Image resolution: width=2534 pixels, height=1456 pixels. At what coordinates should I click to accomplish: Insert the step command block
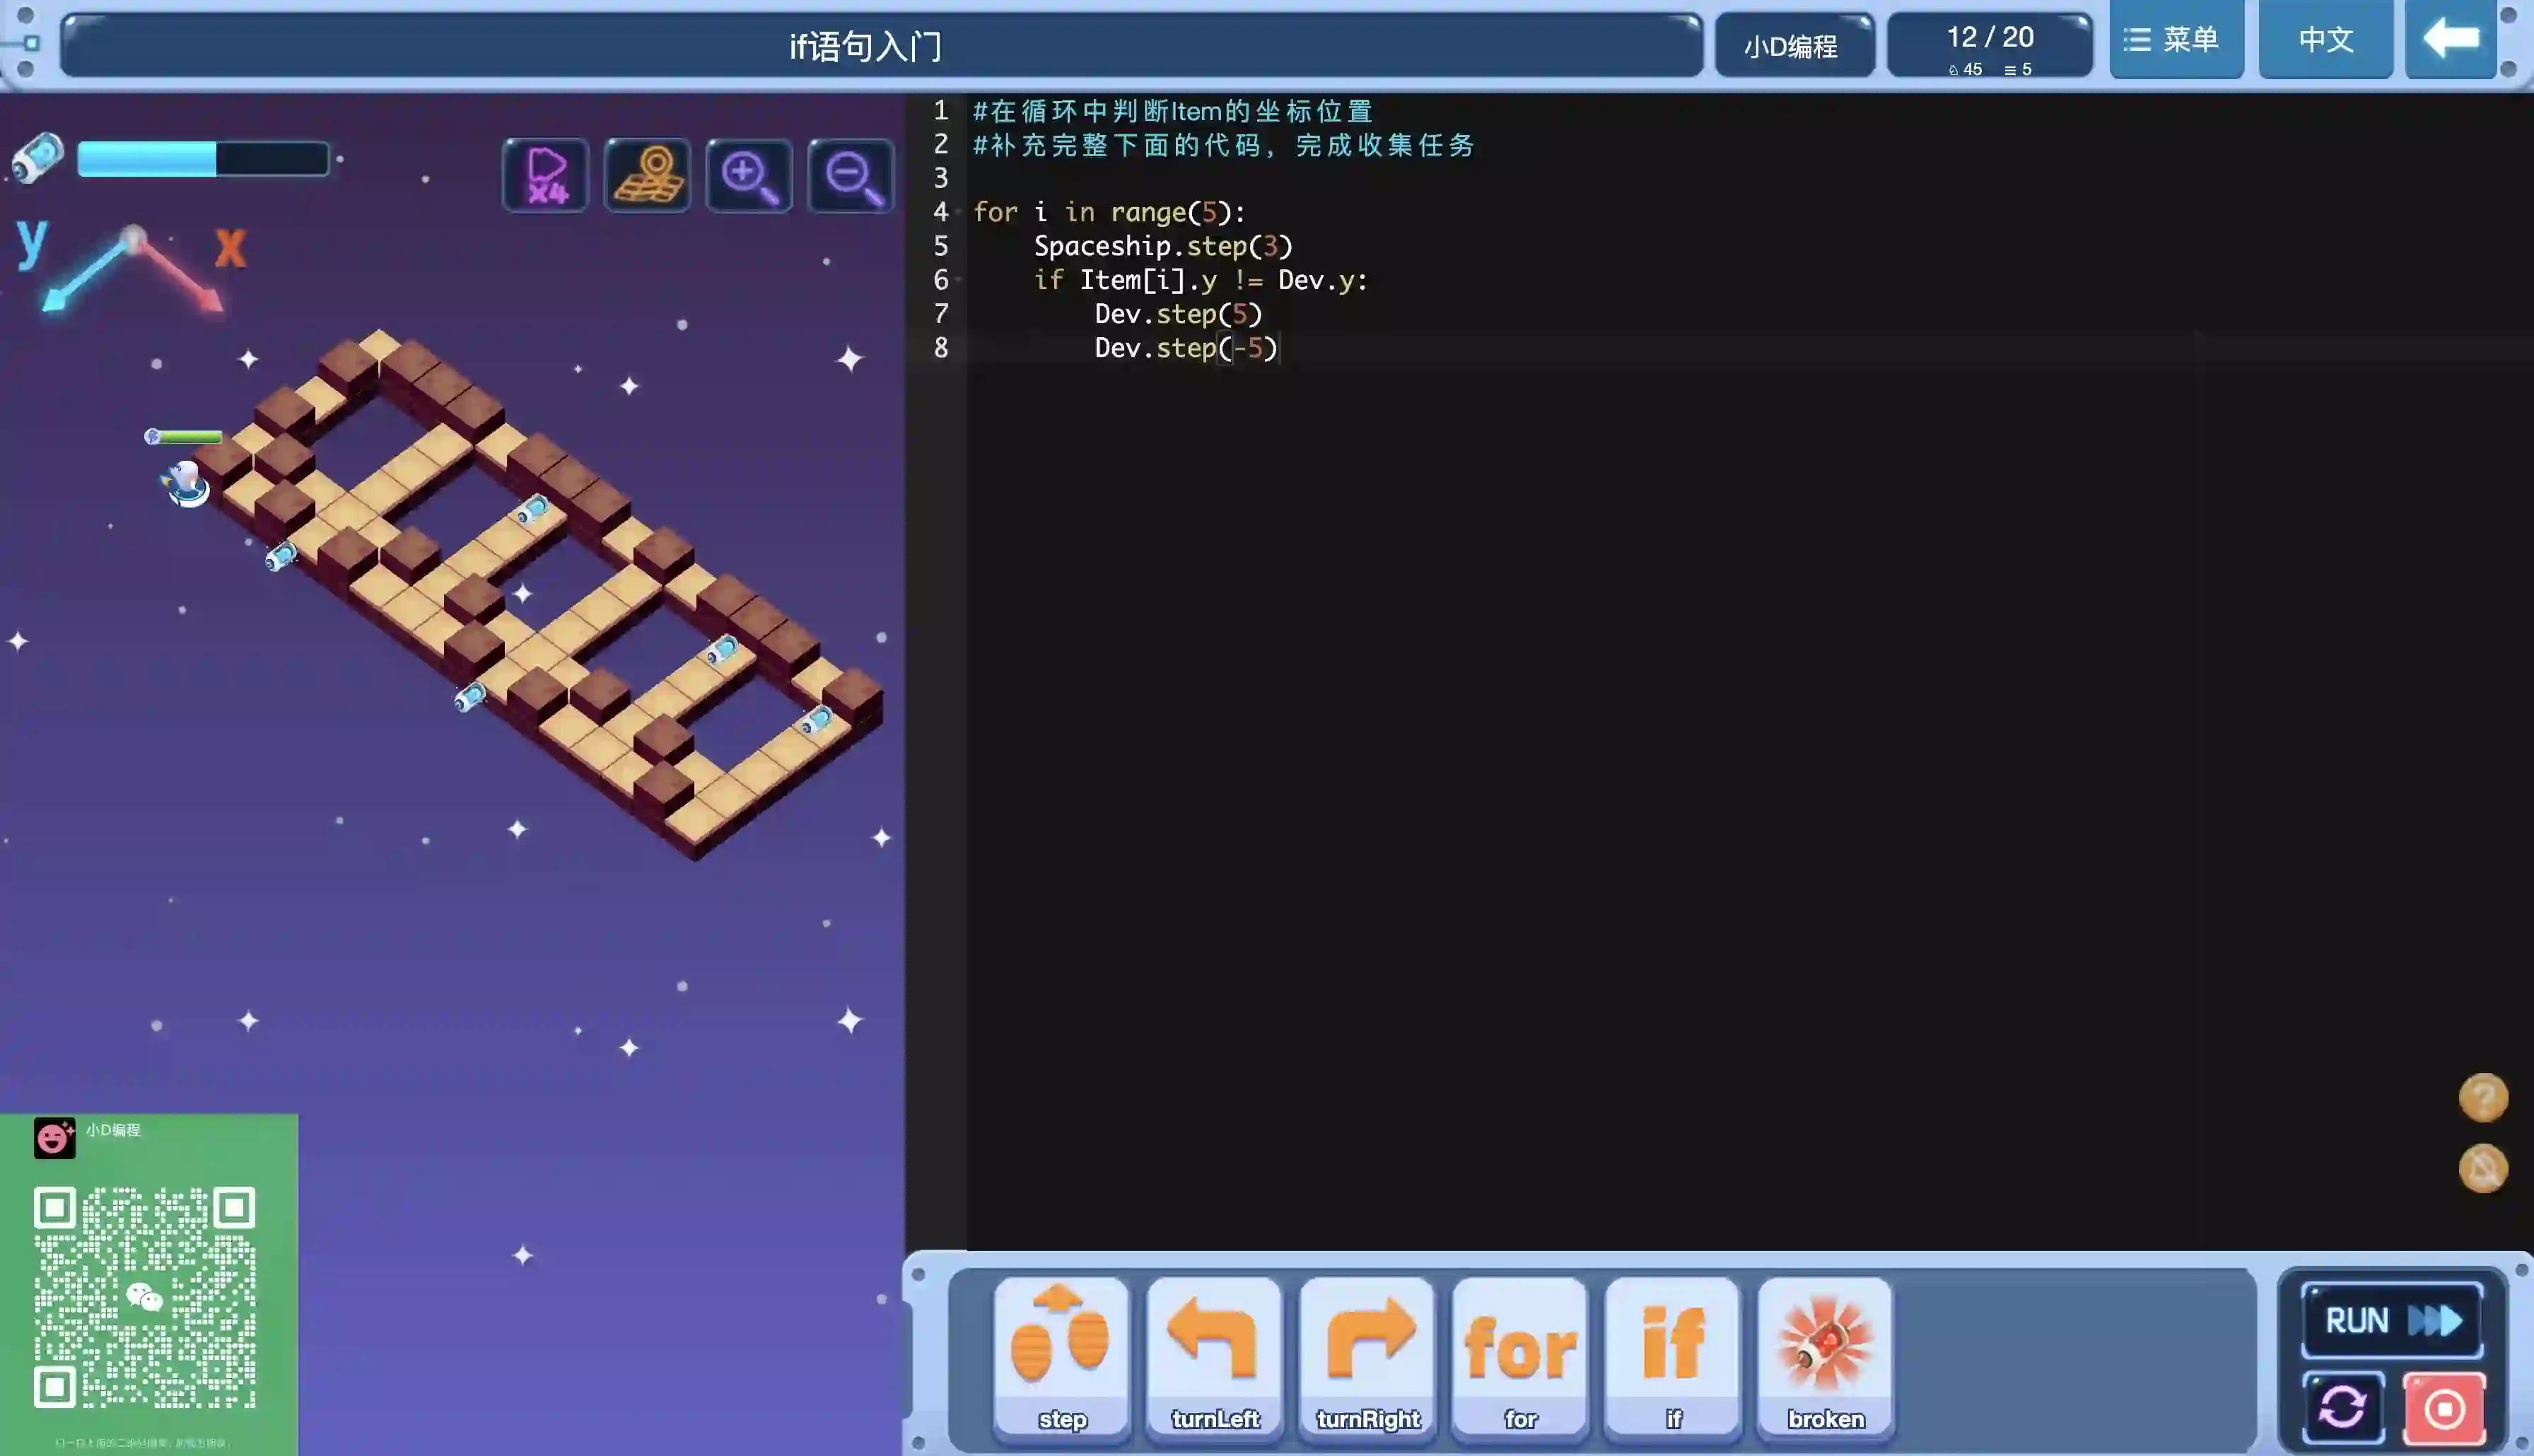pos(1061,1355)
